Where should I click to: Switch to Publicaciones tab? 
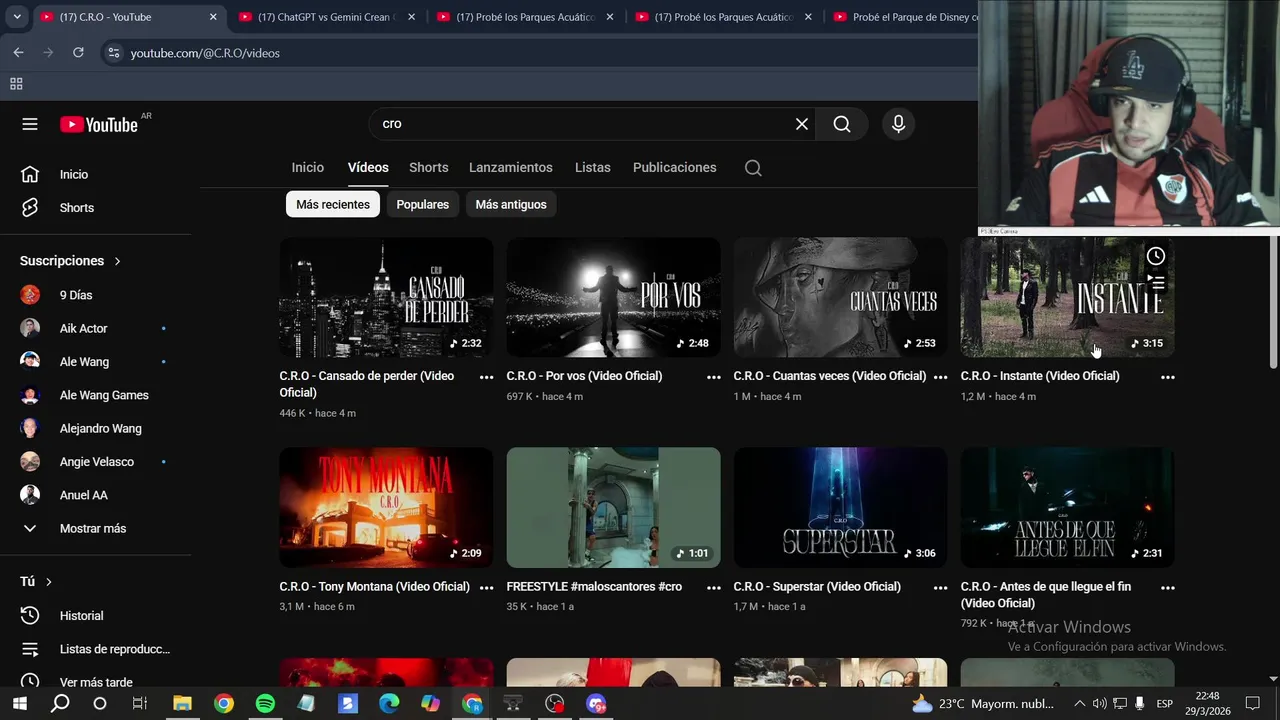[674, 168]
